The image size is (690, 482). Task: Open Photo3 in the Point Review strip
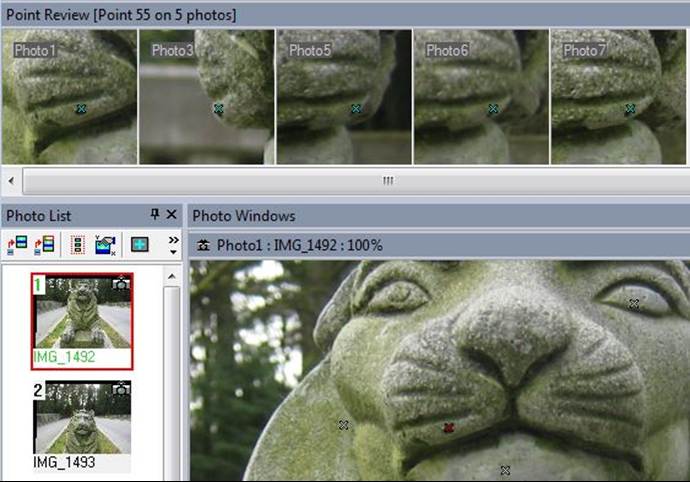point(206,97)
